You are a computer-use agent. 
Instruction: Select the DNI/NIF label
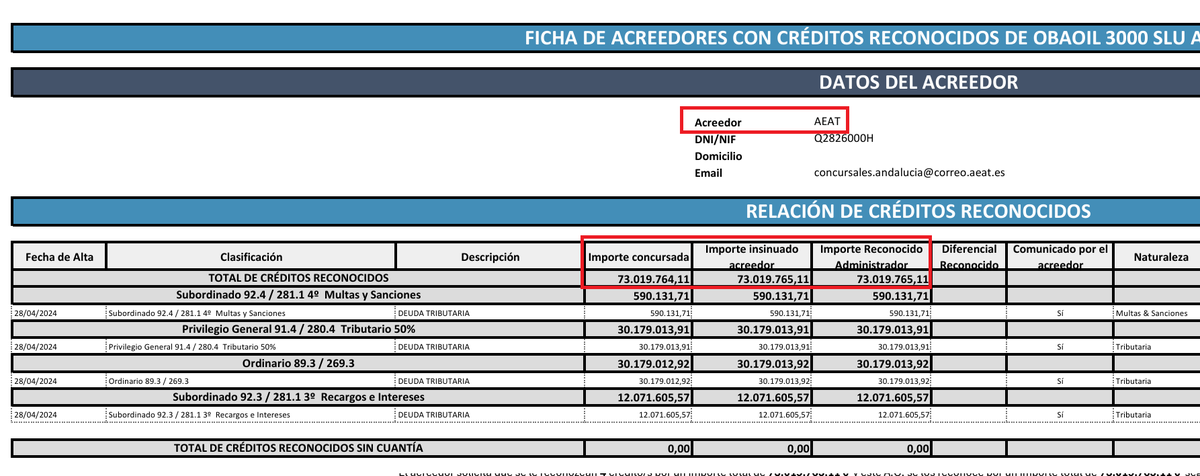click(x=716, y=139)
